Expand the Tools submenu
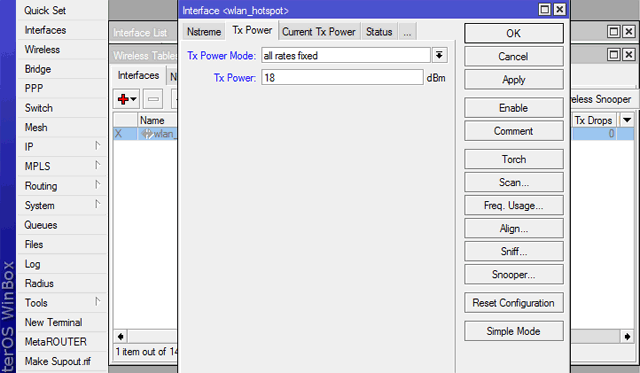The image size is (640, 373). click(62, 303)
